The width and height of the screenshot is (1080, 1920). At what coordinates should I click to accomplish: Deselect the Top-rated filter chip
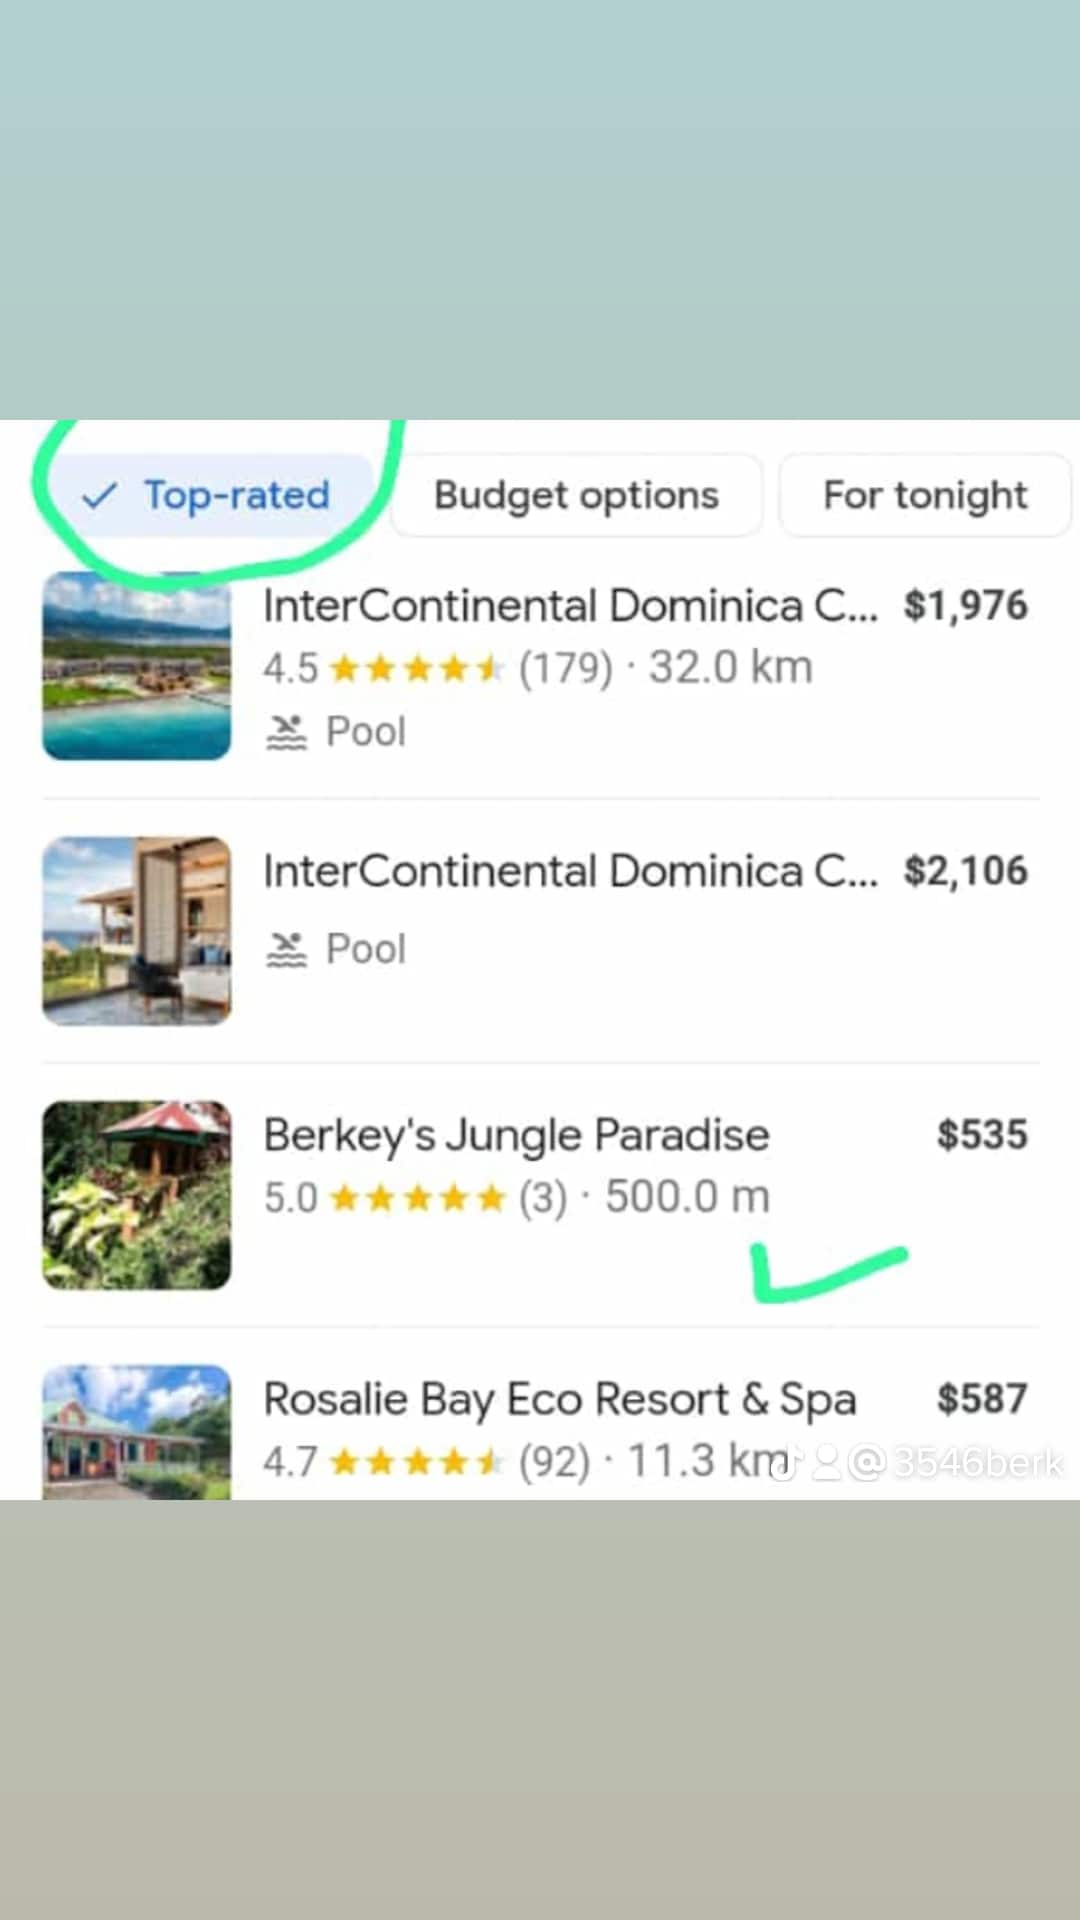coord(212,495)
